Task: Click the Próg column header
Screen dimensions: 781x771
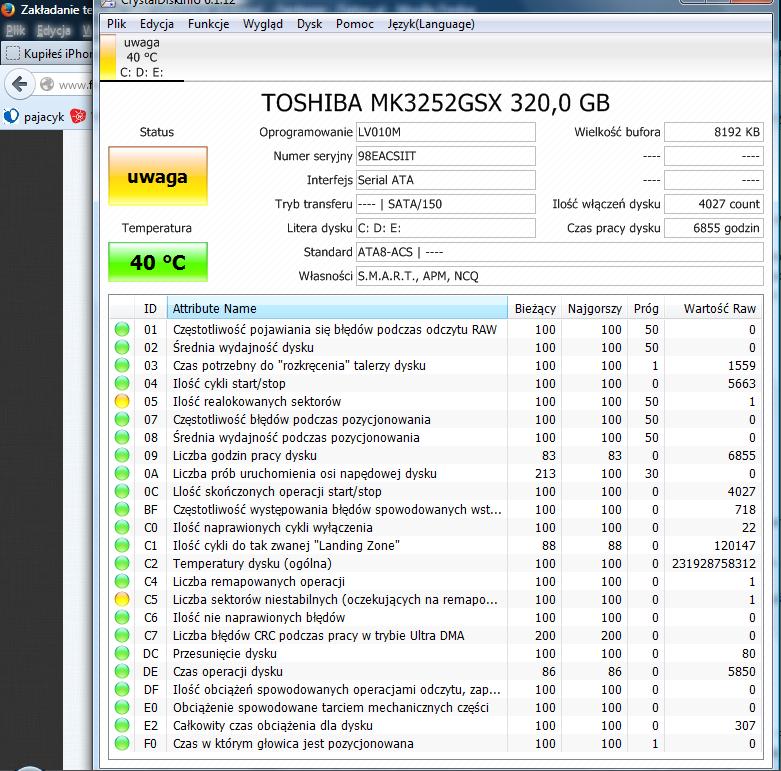Action: (x=646, y=308)
